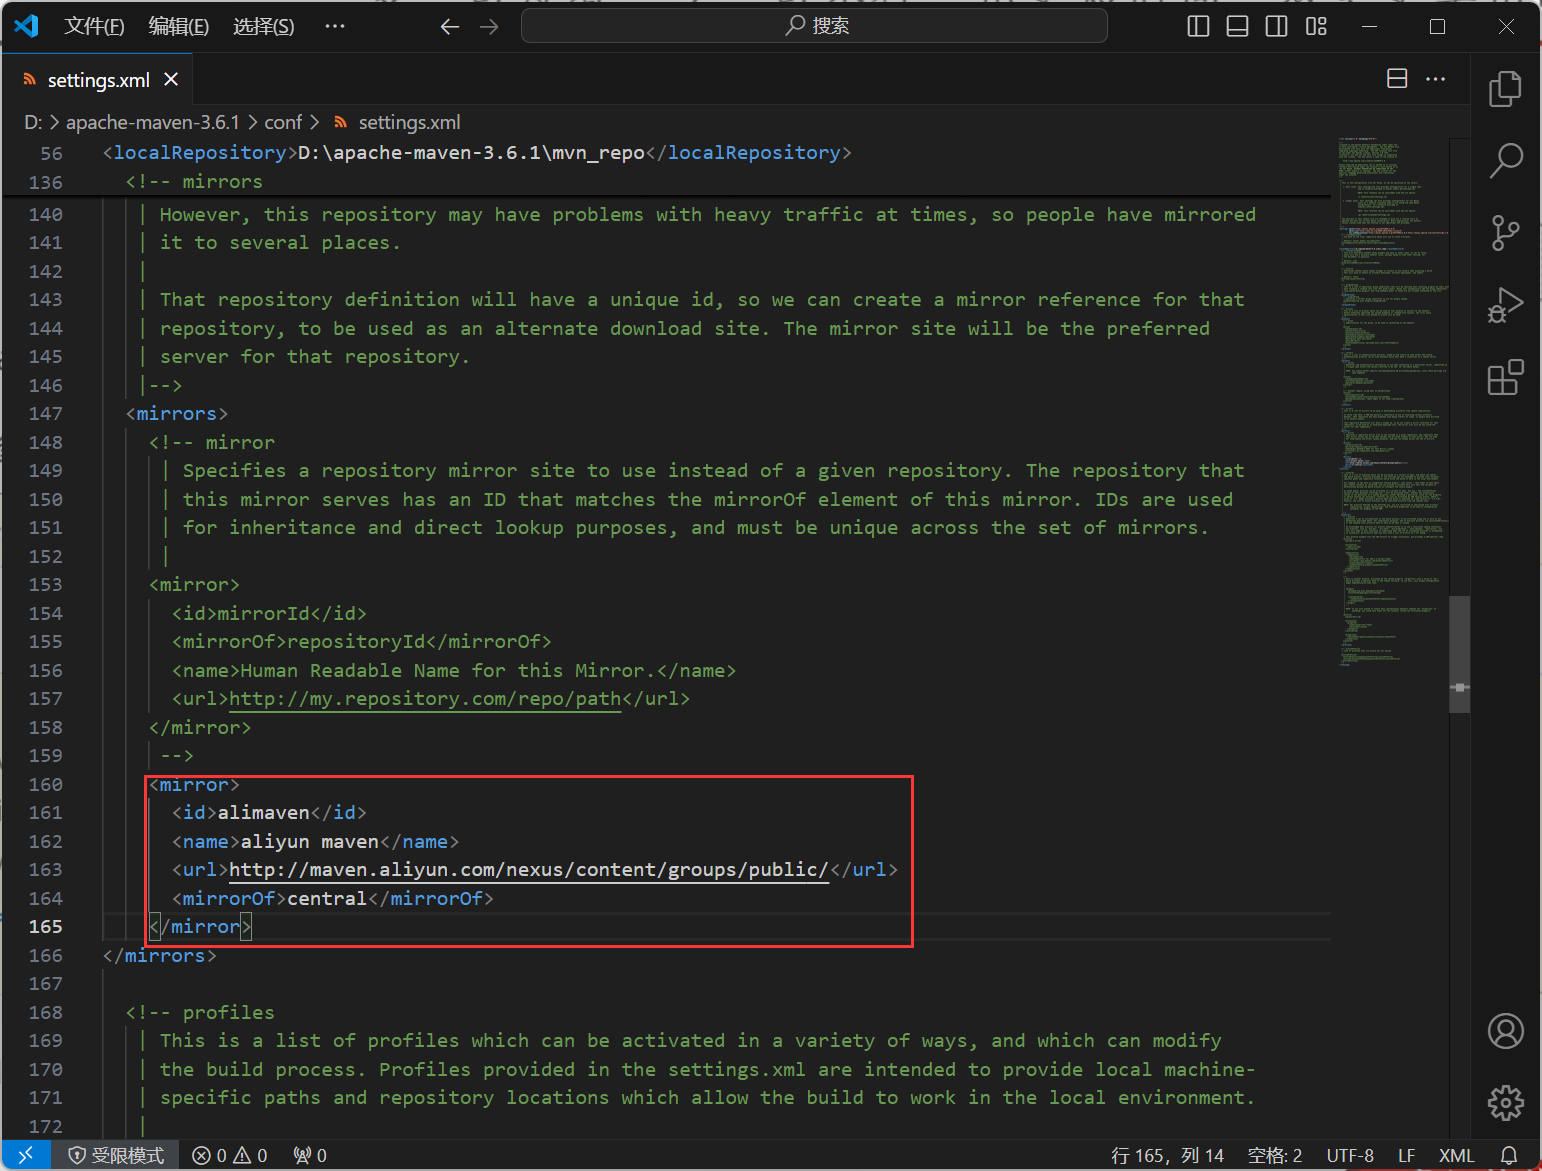Open the Search view in activity bar

(x=1505, y=160)
